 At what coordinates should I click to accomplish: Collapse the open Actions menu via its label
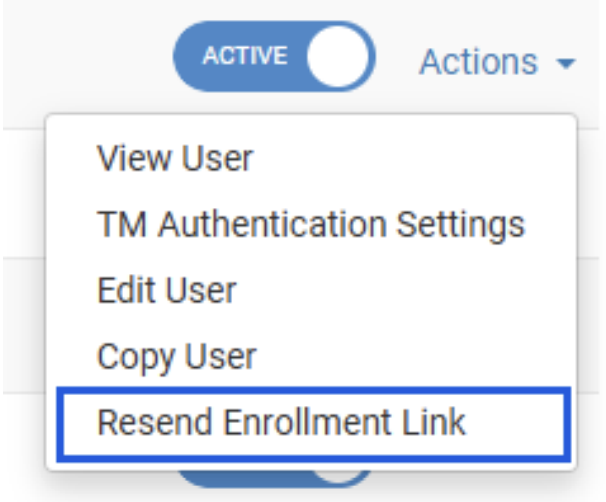click(x=479, y=62)
